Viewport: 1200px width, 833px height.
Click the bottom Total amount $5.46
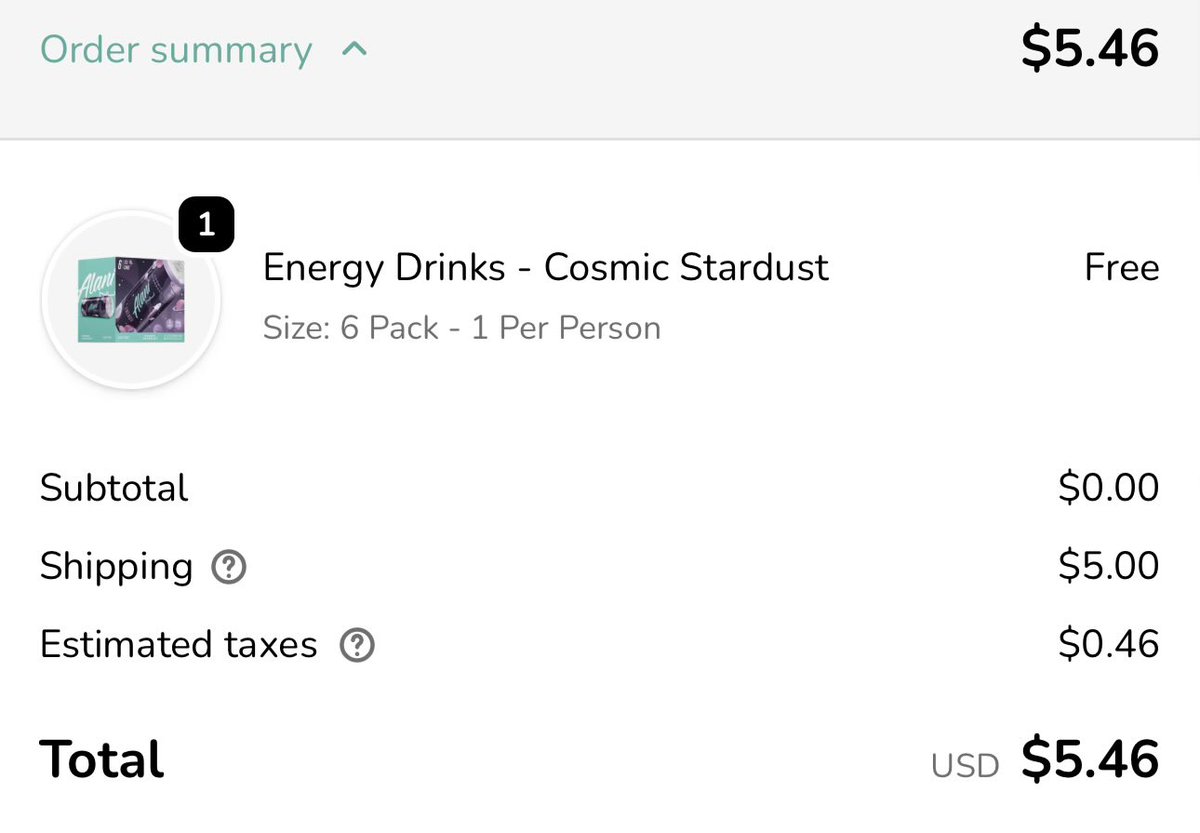[1090, 760]
